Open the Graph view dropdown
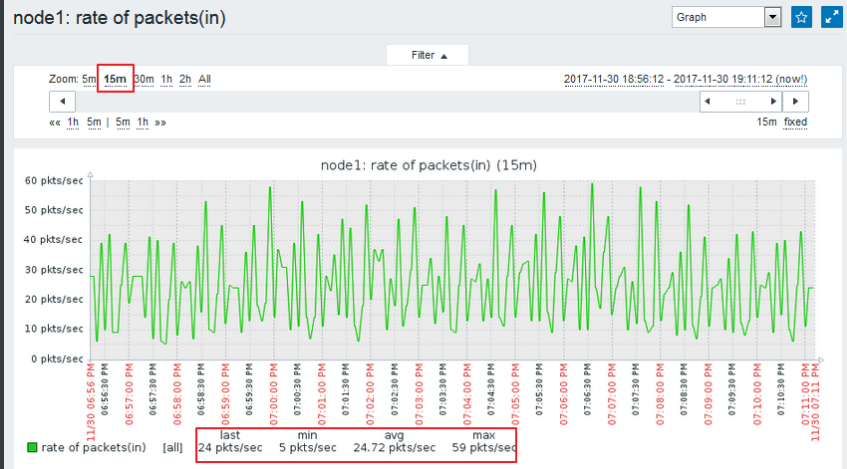Image resolution: width=847 pixels, height=469 pixels. 726,17
